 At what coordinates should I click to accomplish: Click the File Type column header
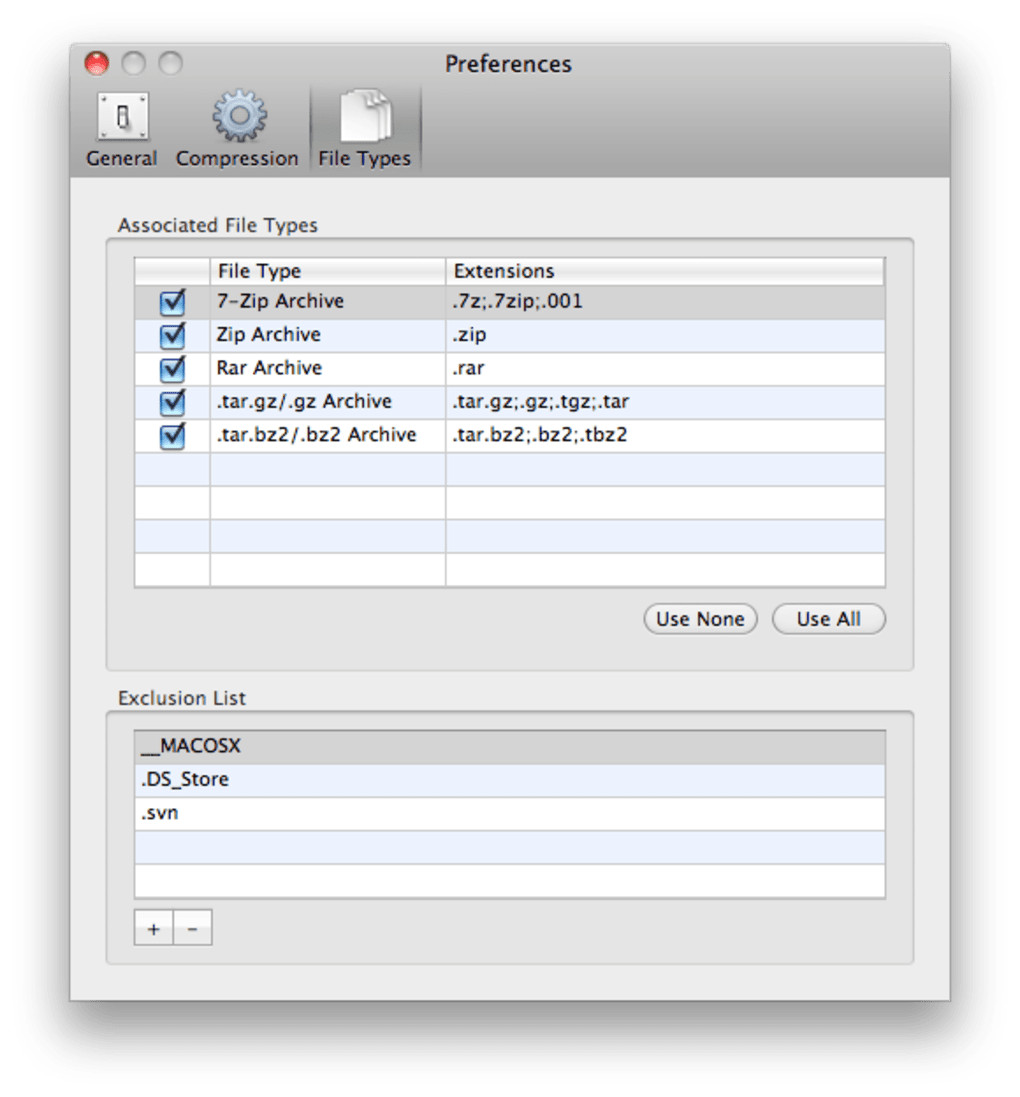point(327,271)
